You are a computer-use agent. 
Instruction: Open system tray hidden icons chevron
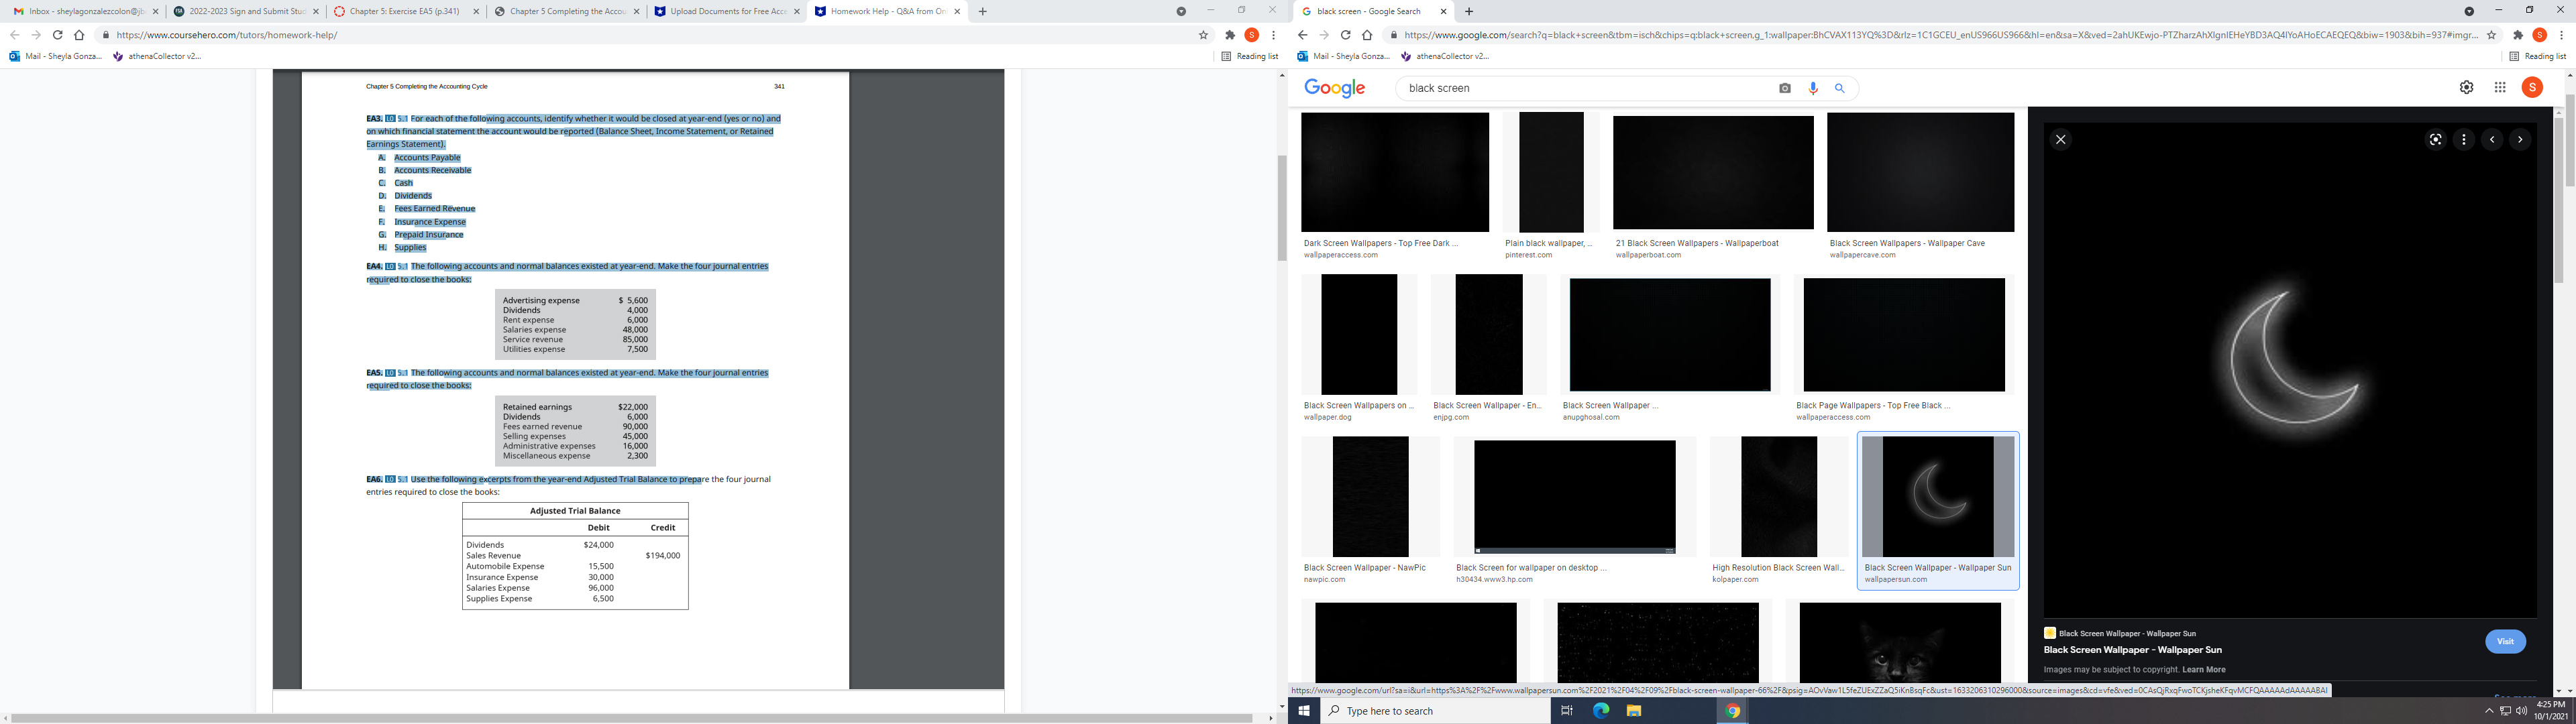[x=2489, y=711]
